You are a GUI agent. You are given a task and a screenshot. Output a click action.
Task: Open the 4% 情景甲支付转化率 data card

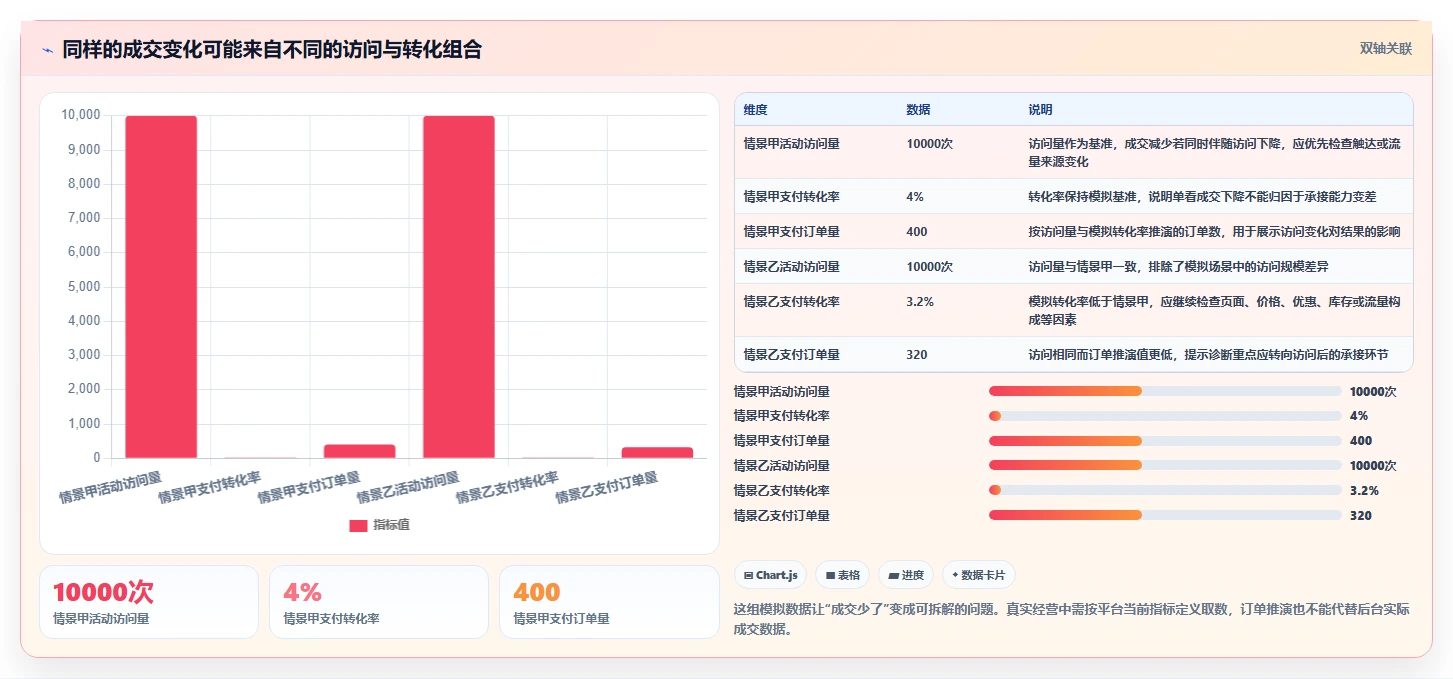click(379, 602)
